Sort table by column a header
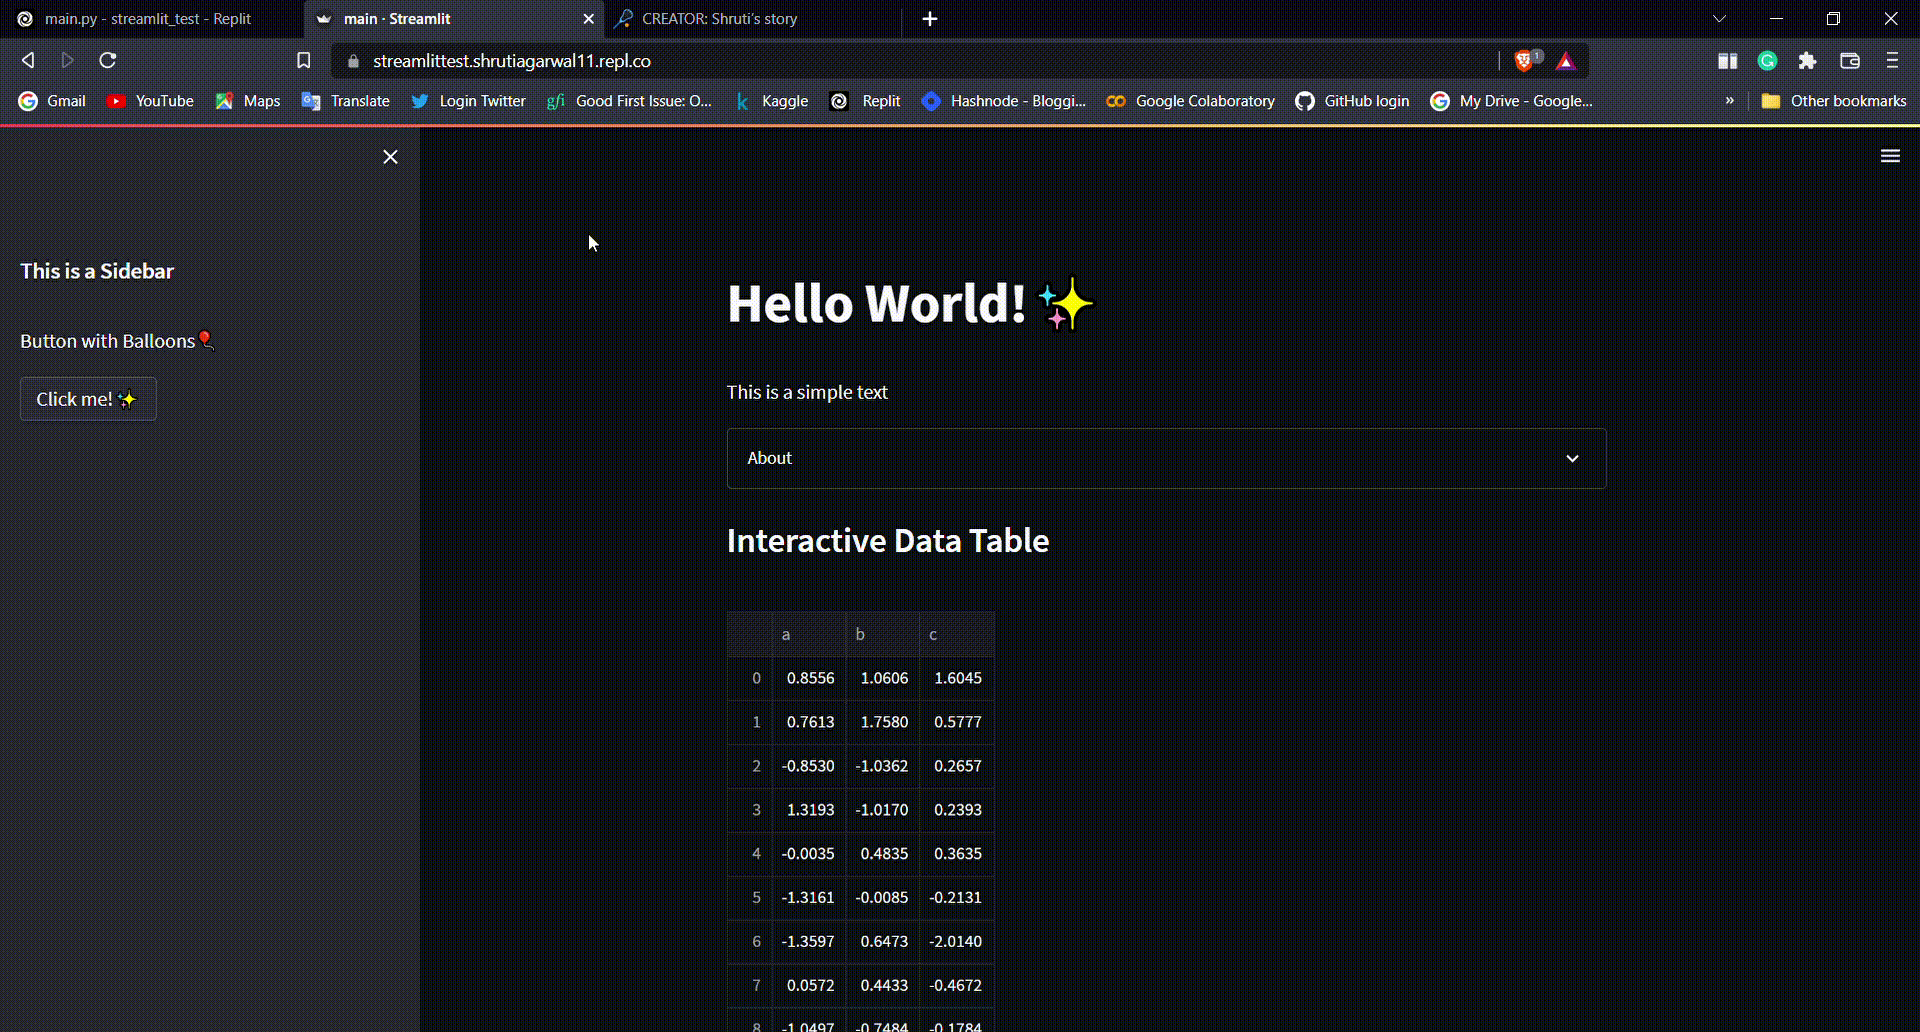Viewport: 1920px width, 1032px height. pyautogui.click(x=808, y=635)
